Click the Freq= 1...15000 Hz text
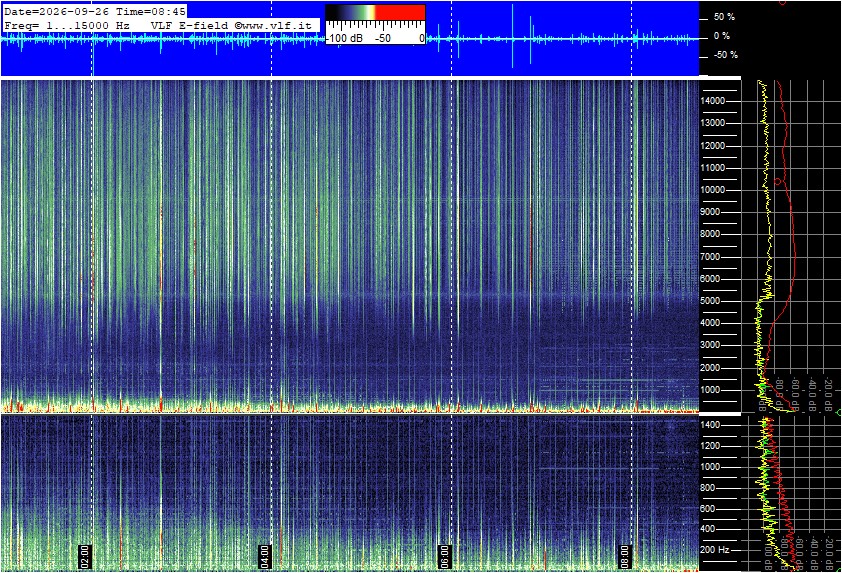The height and width of the screenshot is (573, 842). click(67, 25)
